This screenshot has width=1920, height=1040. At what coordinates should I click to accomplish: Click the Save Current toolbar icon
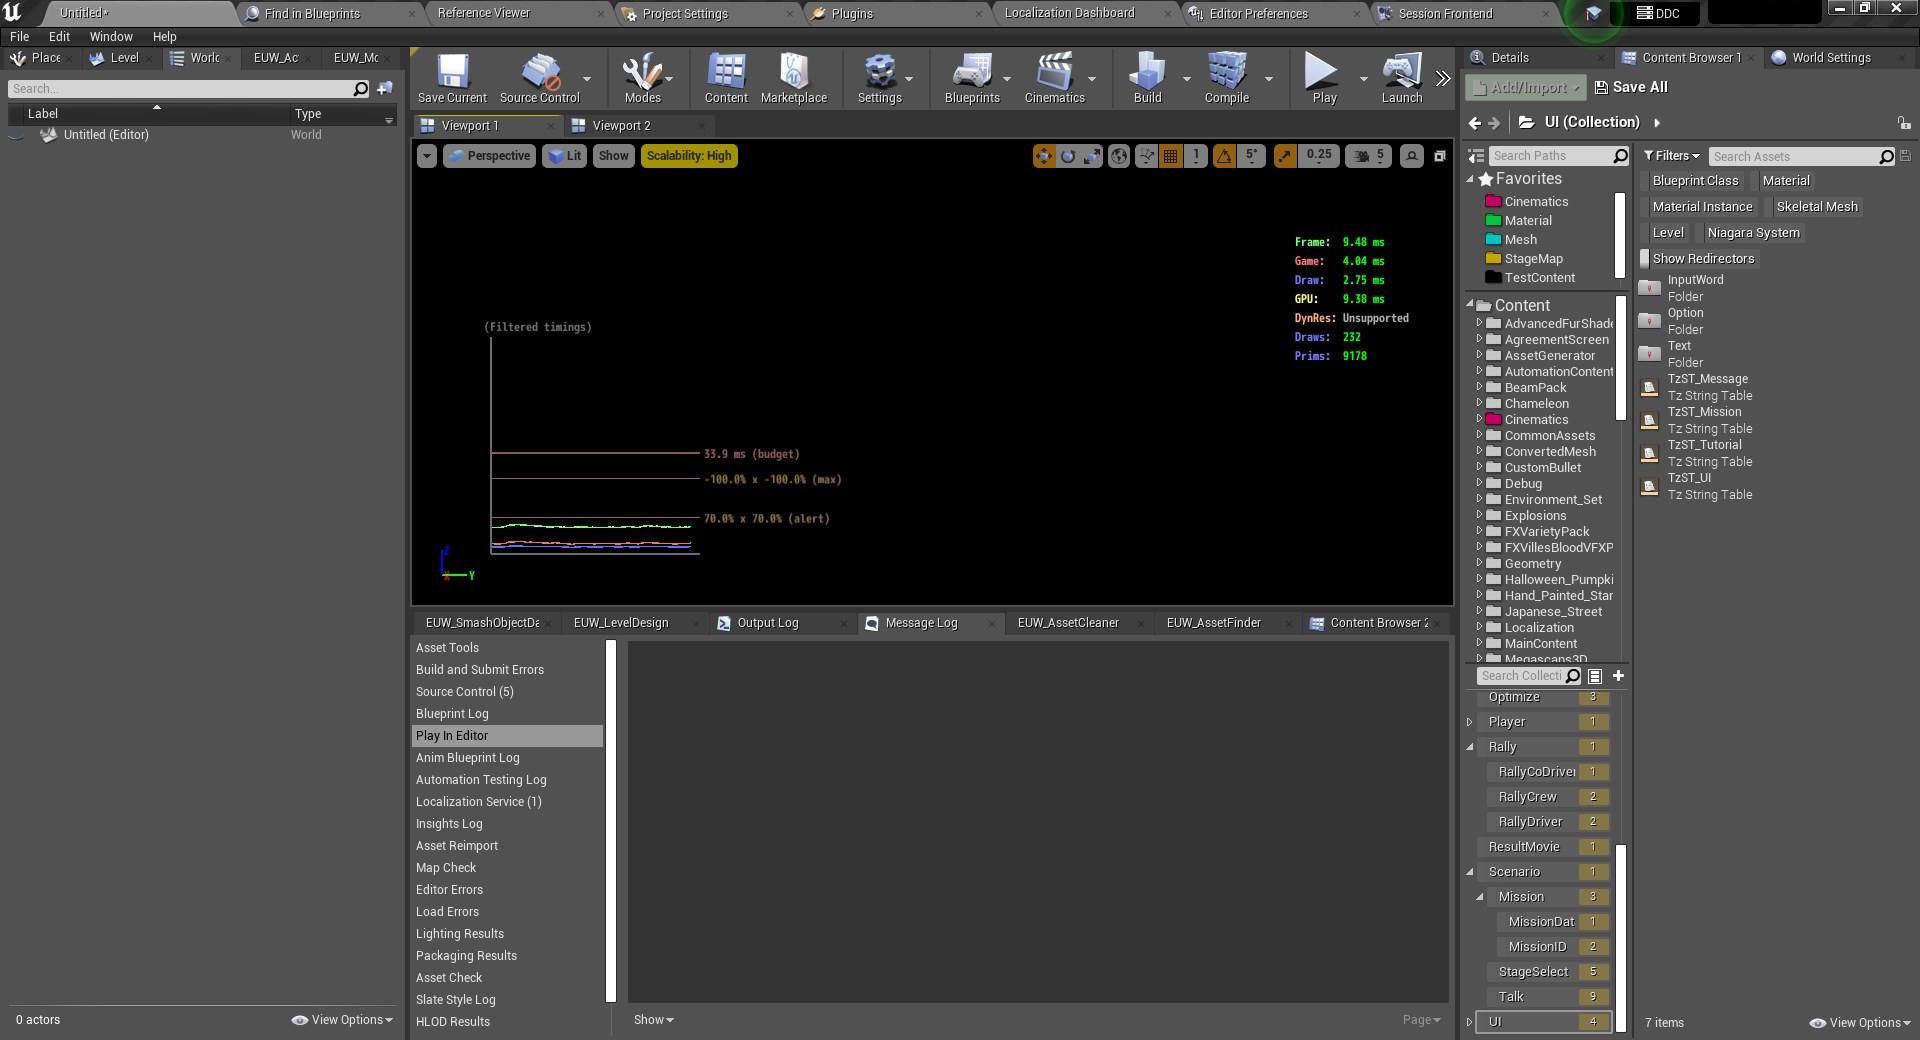[x=452, y=78]
